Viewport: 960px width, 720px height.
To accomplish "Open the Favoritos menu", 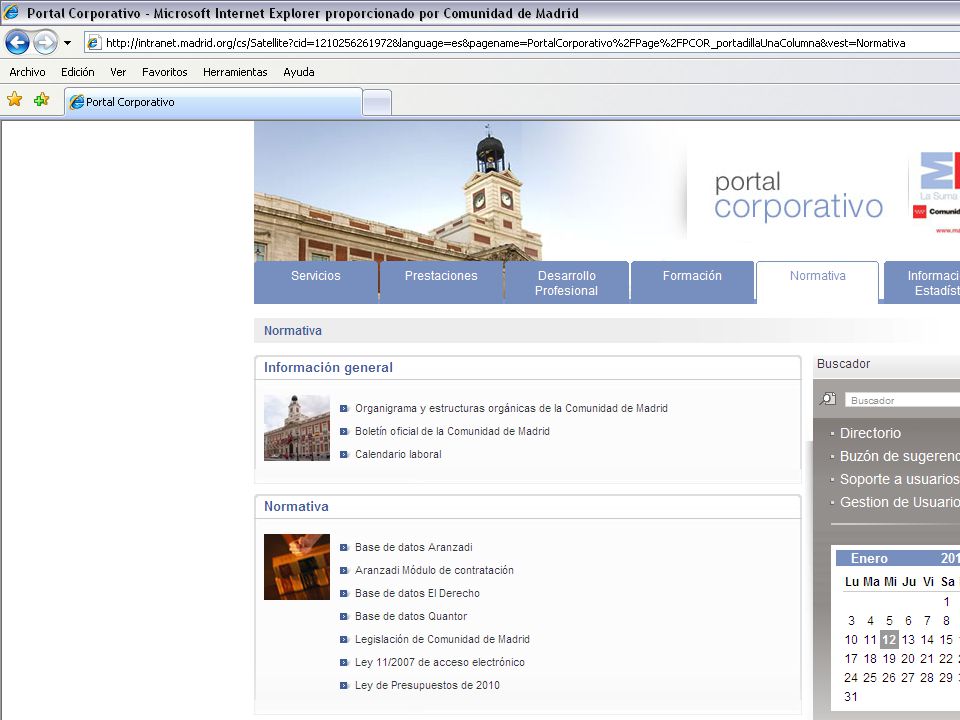I will pyautogui.click(x=165, y=72).
